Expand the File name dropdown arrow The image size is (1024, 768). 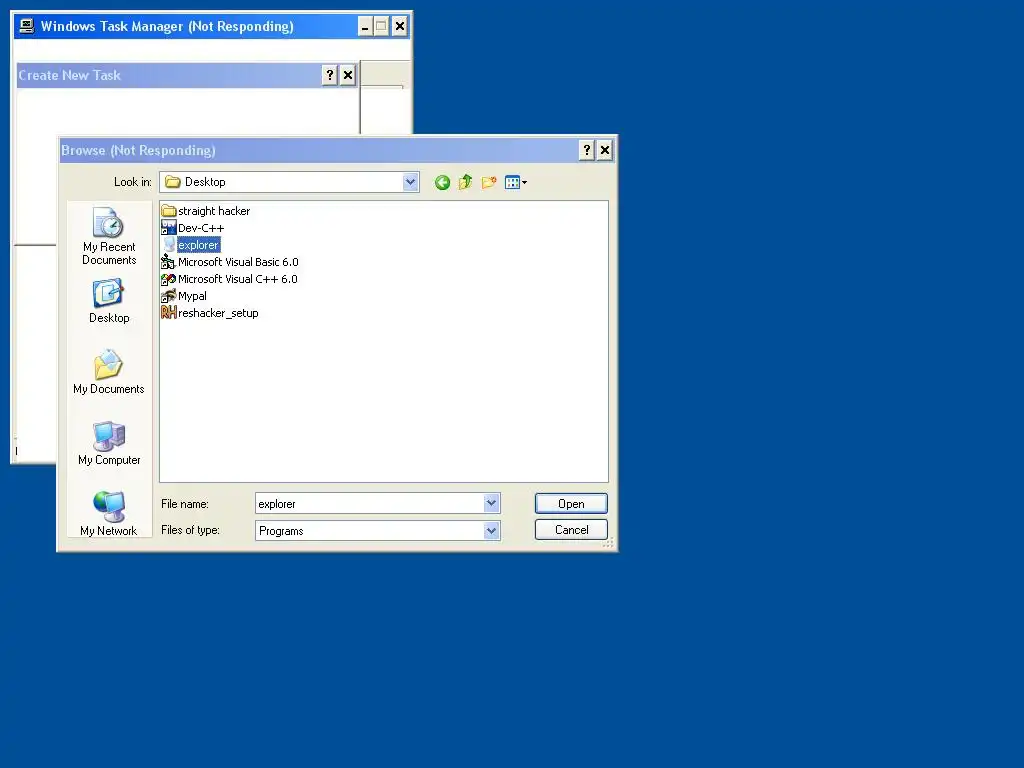[x=491, y=504]
